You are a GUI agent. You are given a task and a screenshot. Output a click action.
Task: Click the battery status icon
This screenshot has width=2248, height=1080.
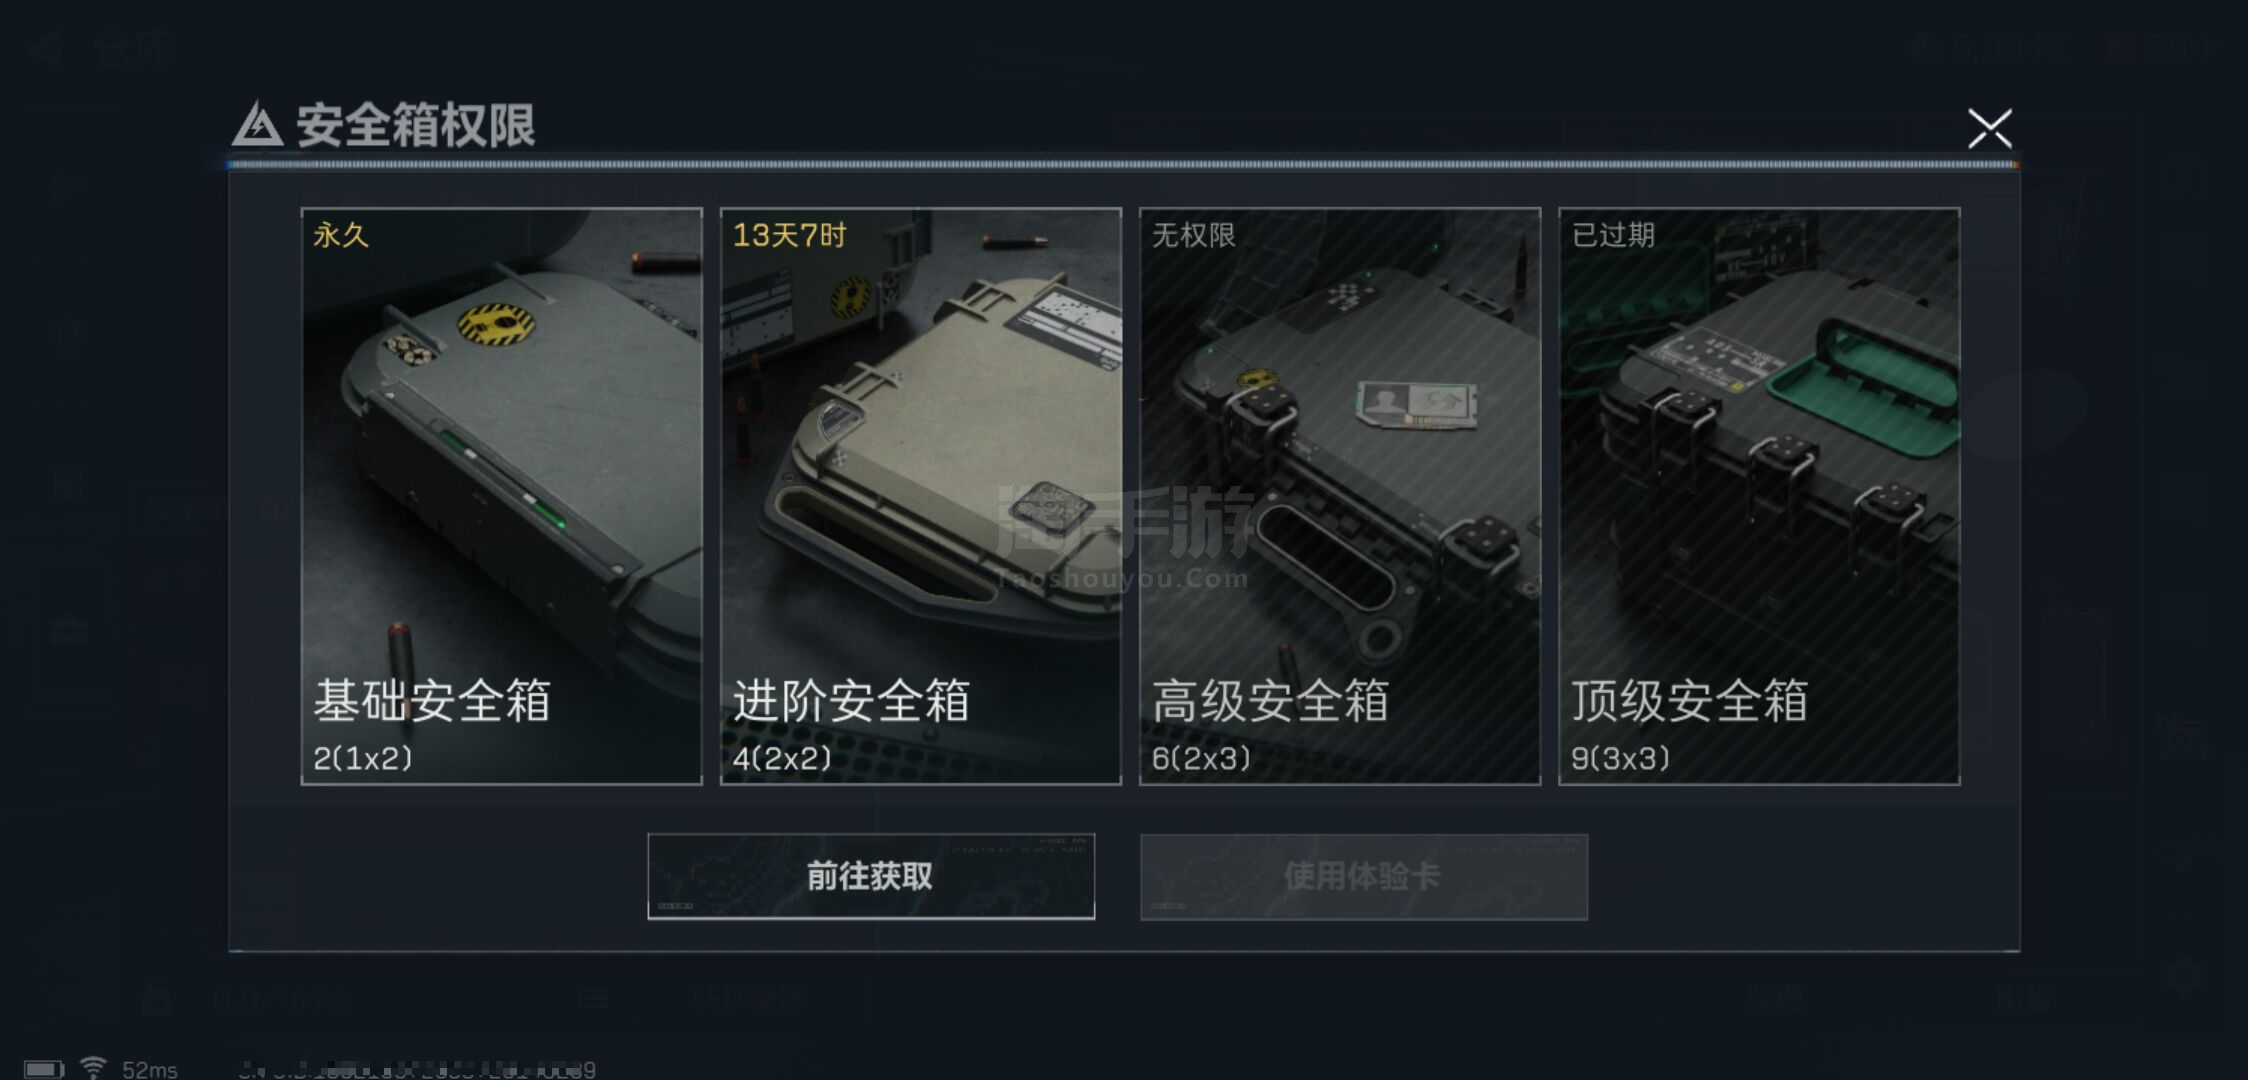44,1069
